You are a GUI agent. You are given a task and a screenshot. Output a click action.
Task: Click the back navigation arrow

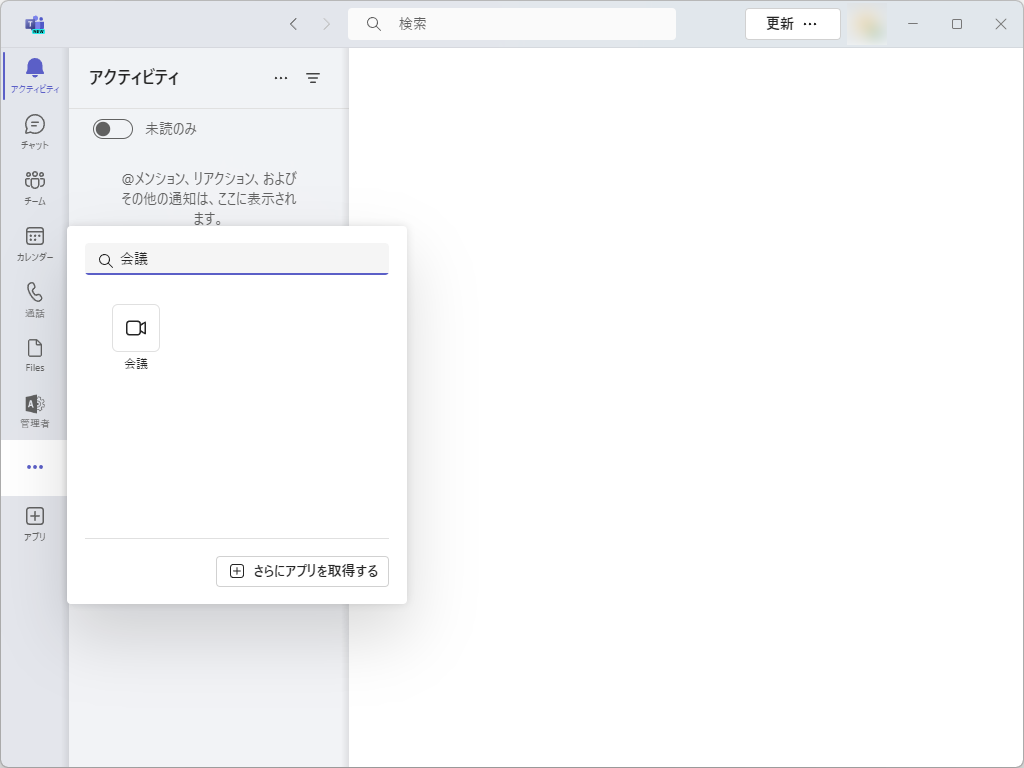(x=293, y=23)
